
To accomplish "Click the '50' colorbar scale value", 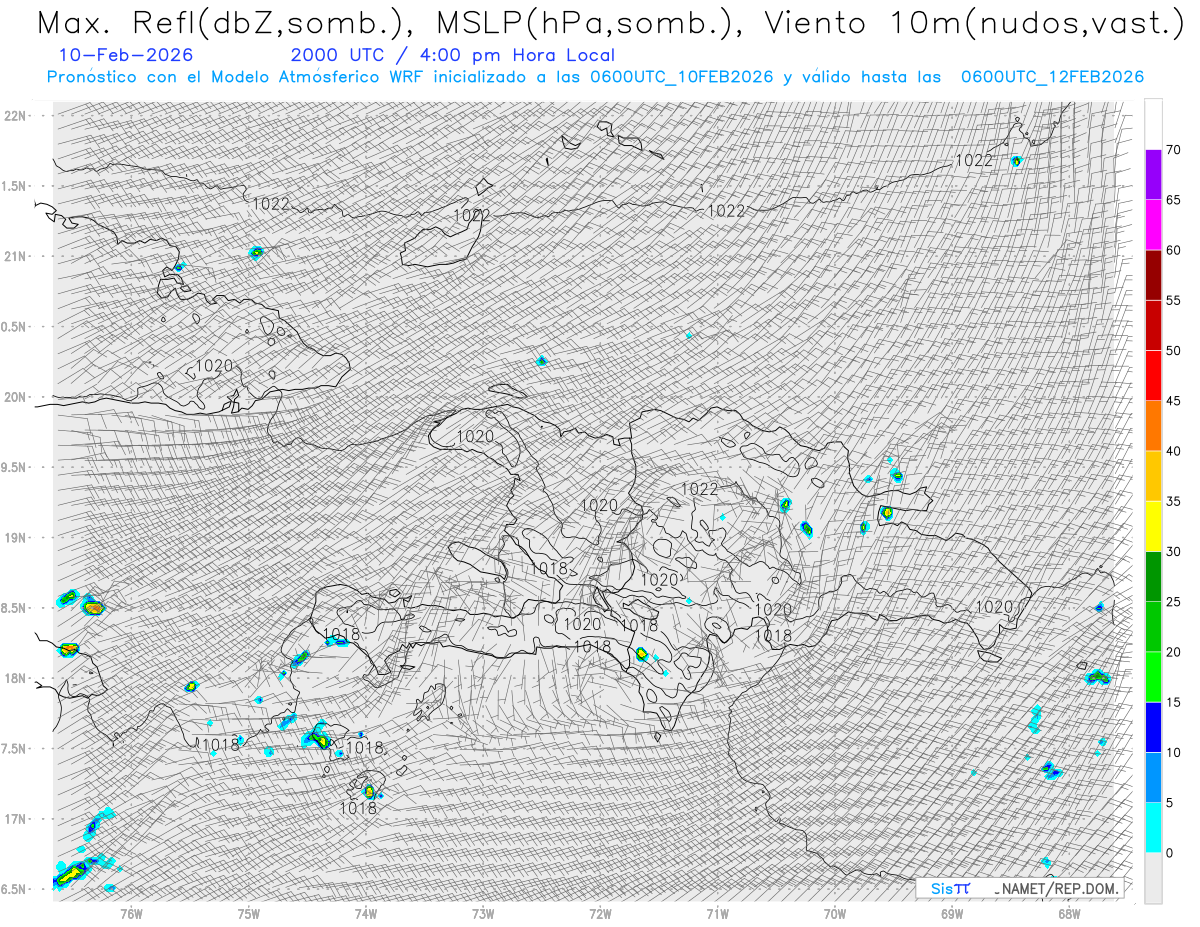I will (x=1174, y=351).
